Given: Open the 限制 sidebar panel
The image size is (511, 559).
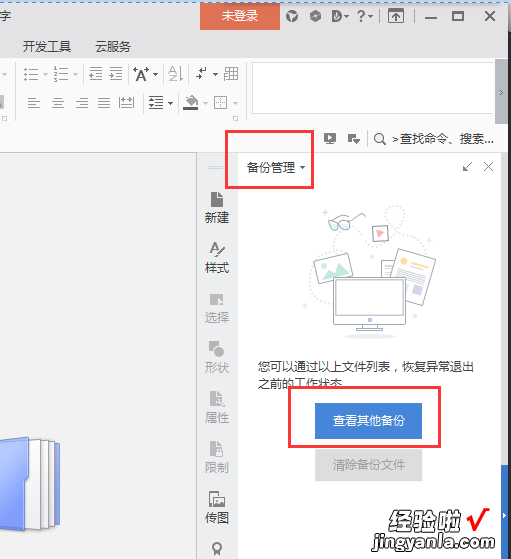Looking at the screenshot, I should [x=217, y=457].
